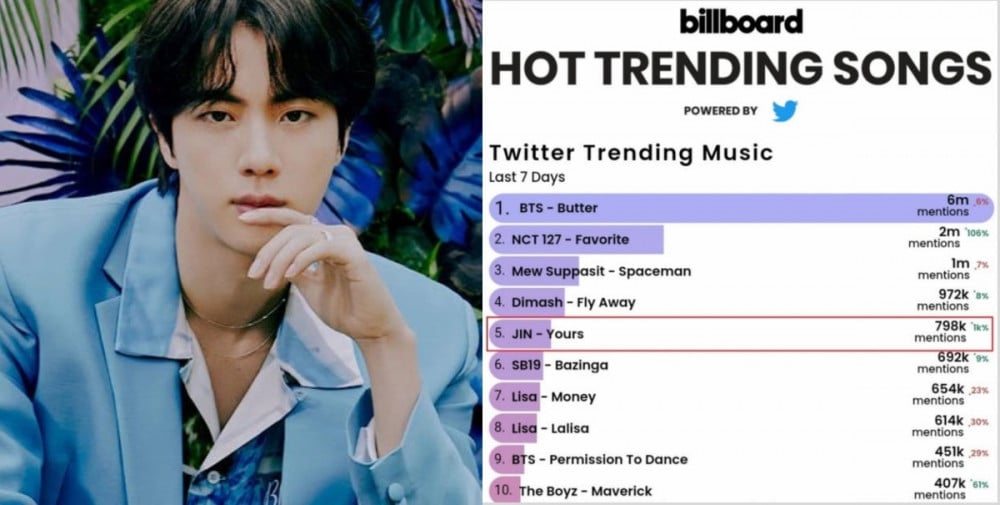Click the 798k mentions count

coord(941,332)
